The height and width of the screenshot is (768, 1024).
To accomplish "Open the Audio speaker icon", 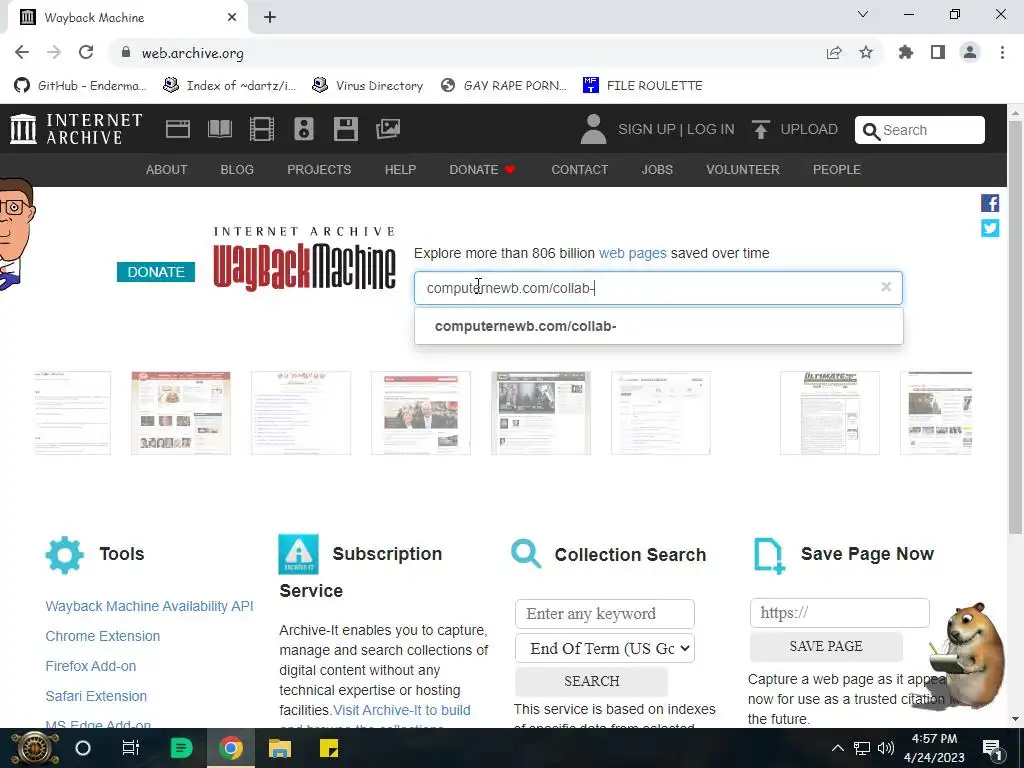I will tap(304, 129).
